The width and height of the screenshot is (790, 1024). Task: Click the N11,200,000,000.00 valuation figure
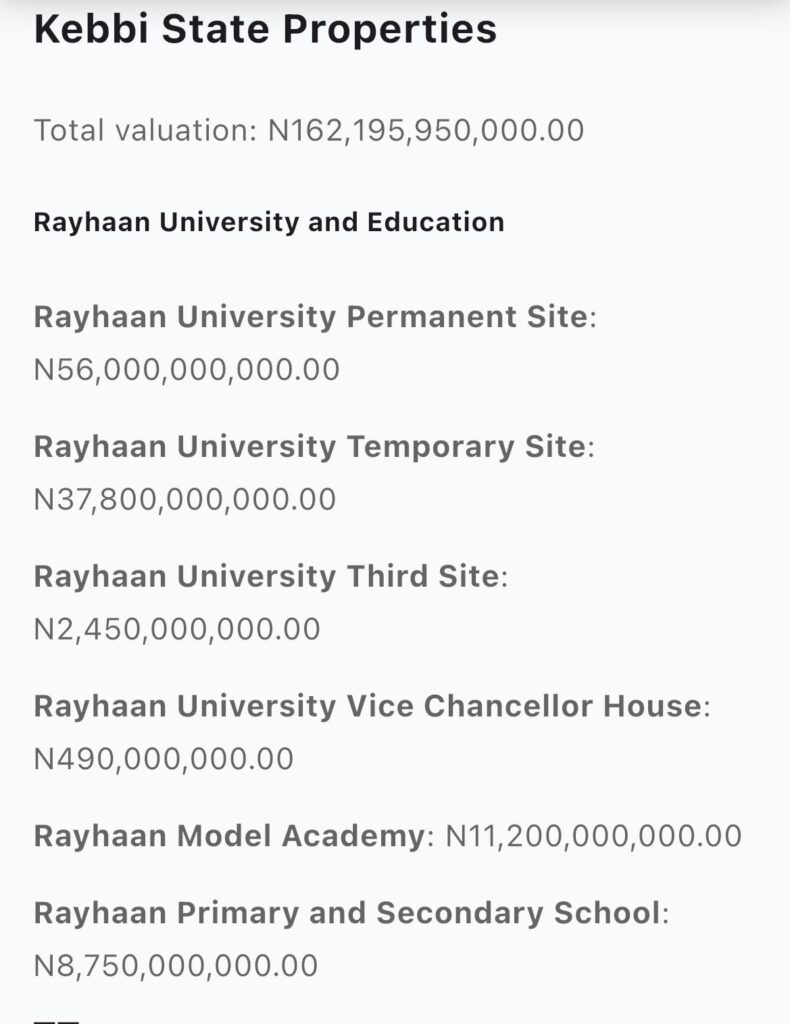coord(593,836)
